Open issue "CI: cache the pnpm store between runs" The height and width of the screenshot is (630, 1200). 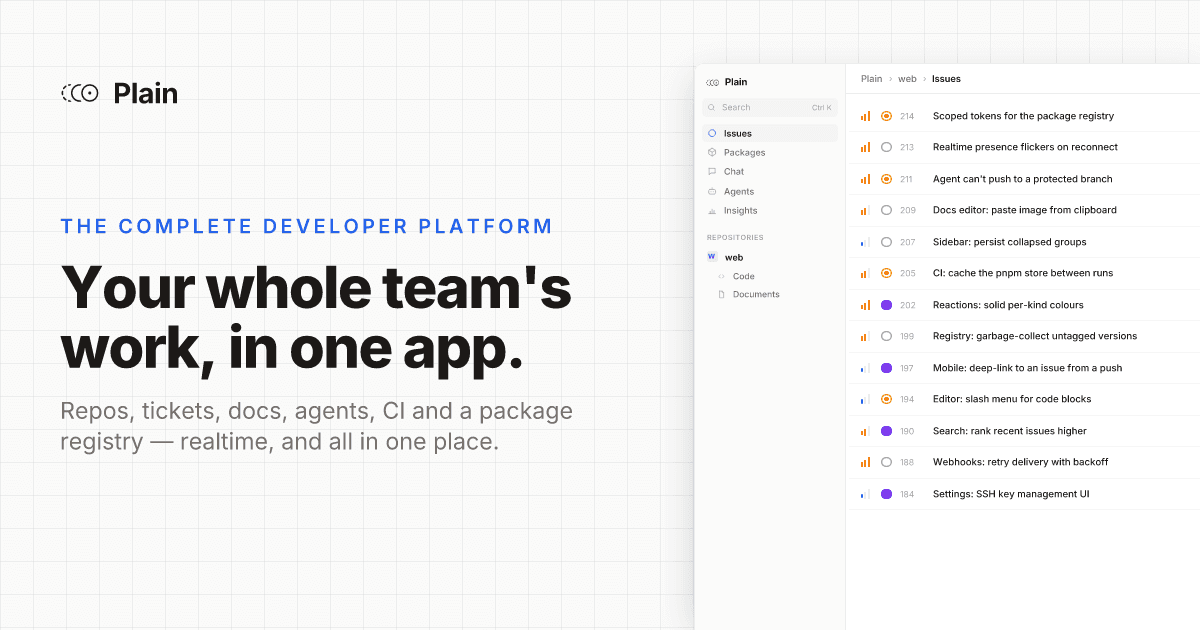[1023, 273]
